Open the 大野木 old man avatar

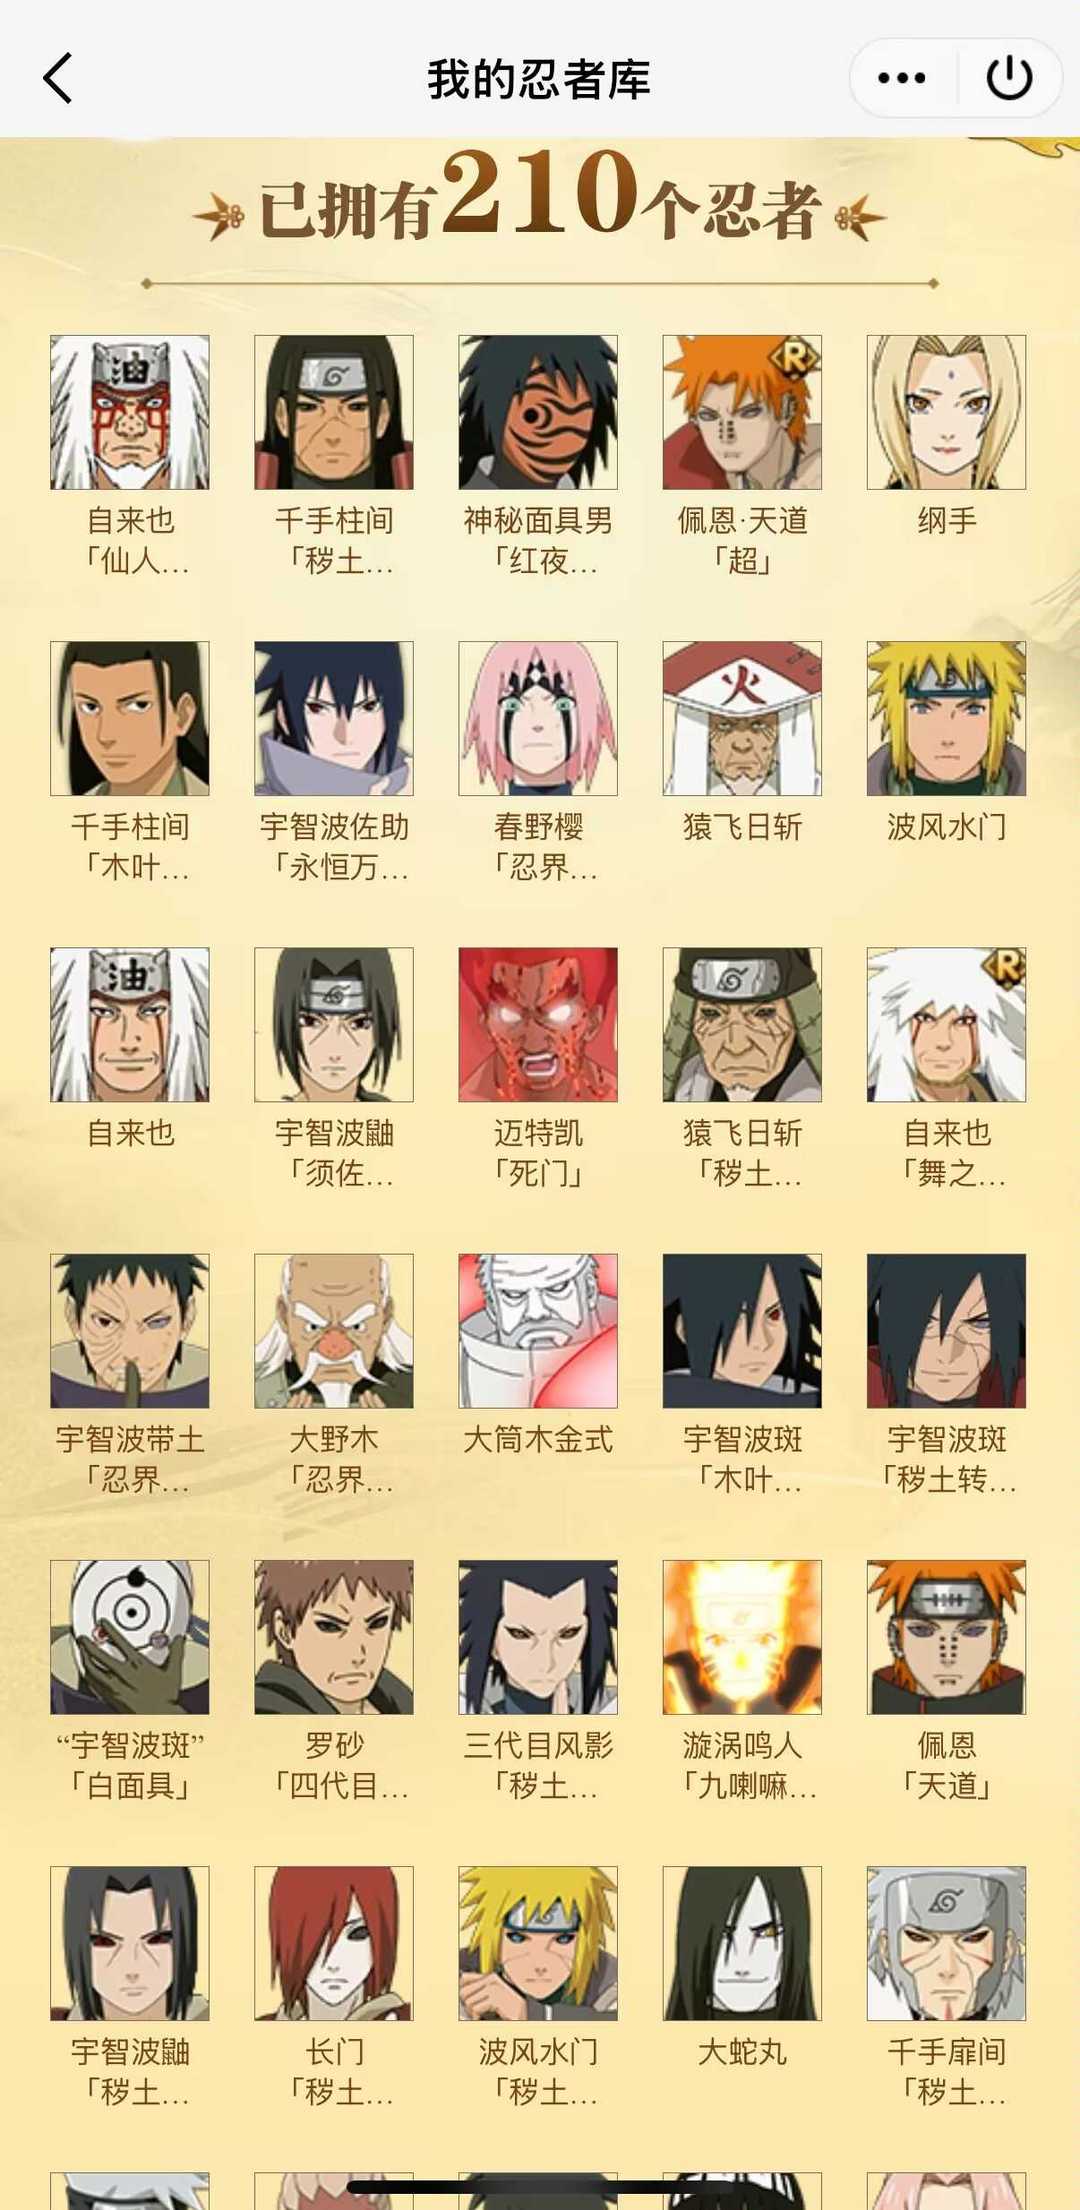coord(334,1330)
